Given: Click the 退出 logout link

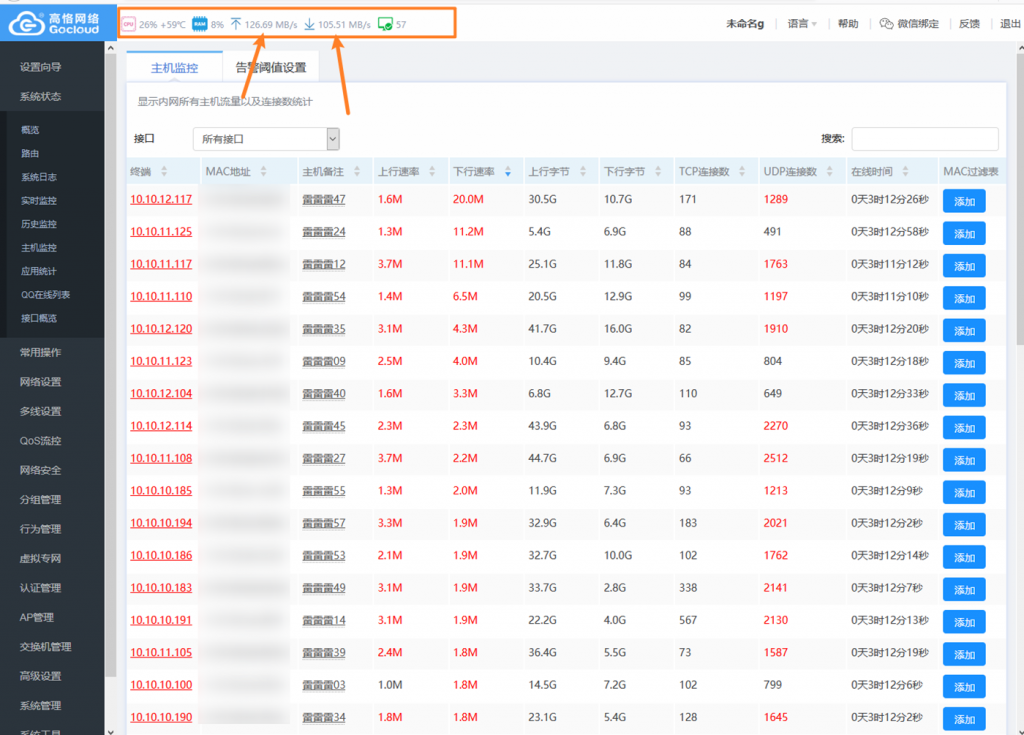Looking at the screenshot, I should [1010, 24].
